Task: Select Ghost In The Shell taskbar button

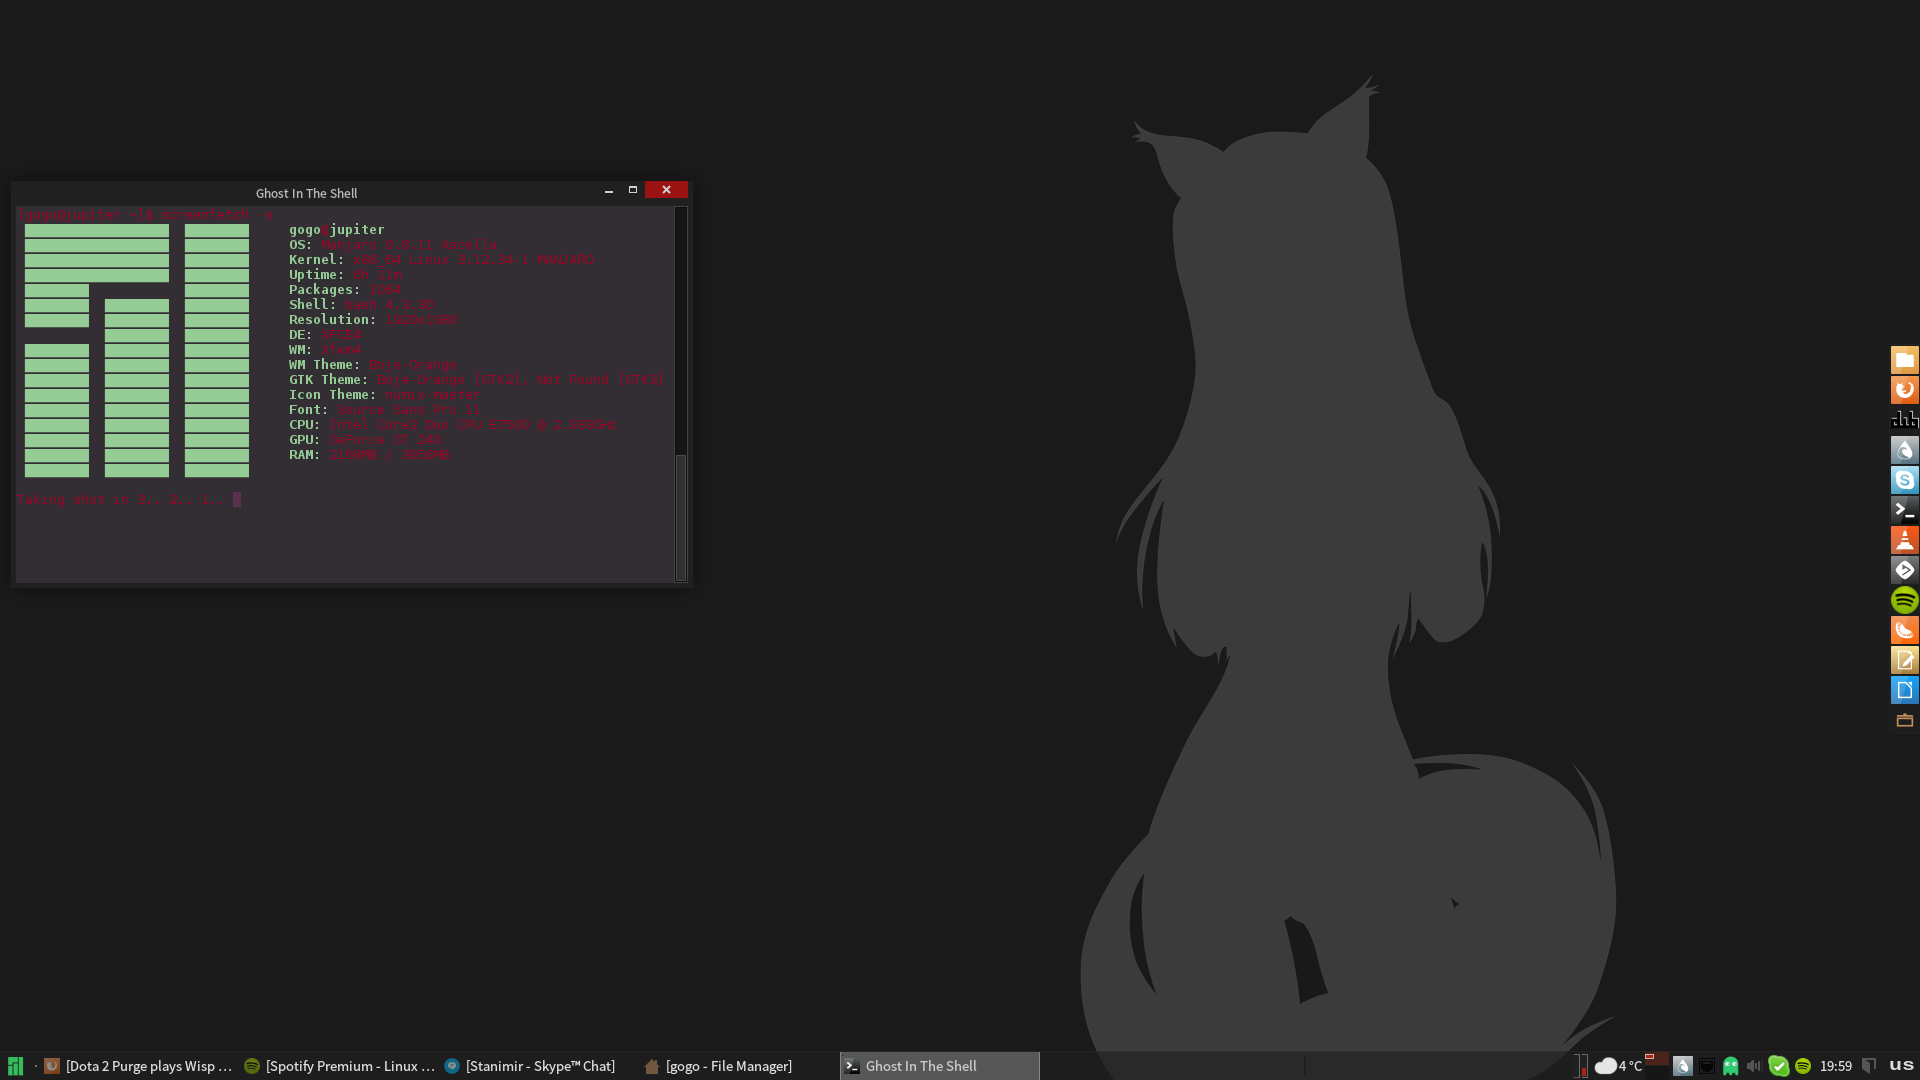Action: [x=940, y=1066]
